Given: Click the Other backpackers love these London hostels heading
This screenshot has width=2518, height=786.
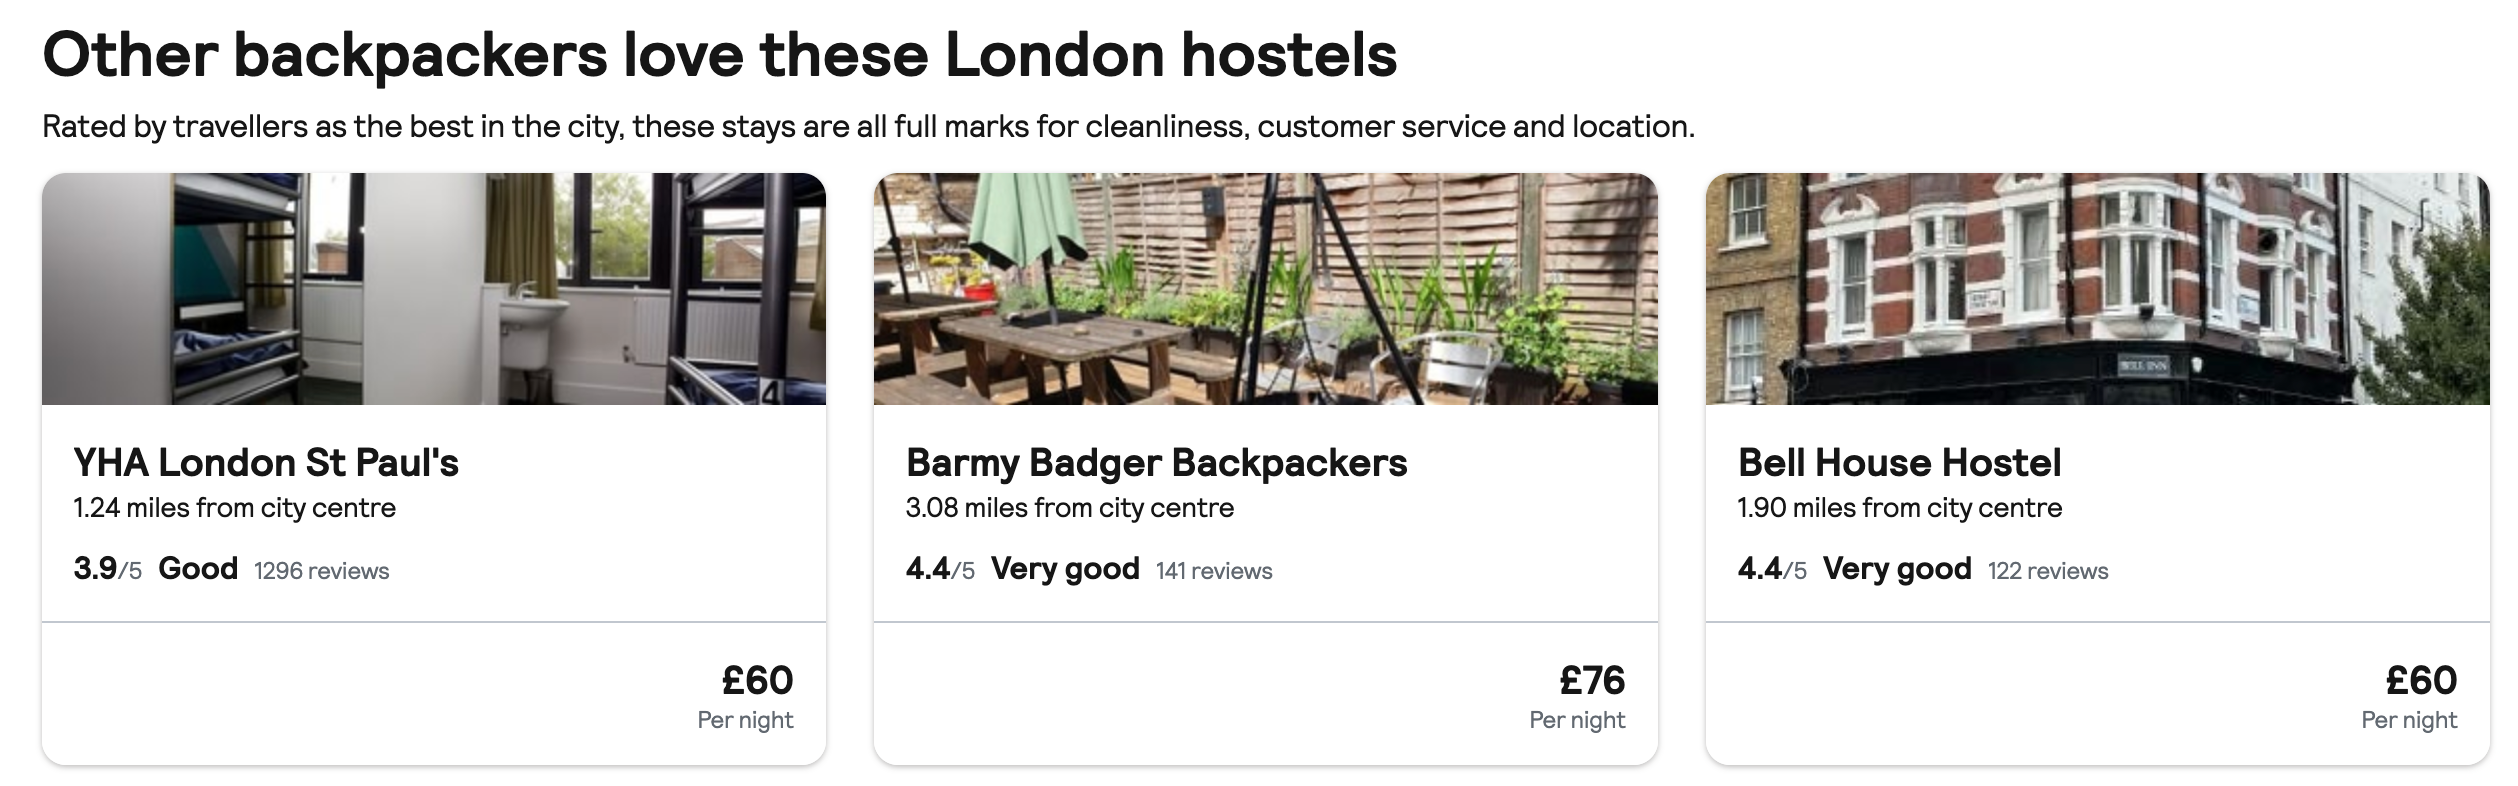Looking at the screenshot, I should 720,58.
